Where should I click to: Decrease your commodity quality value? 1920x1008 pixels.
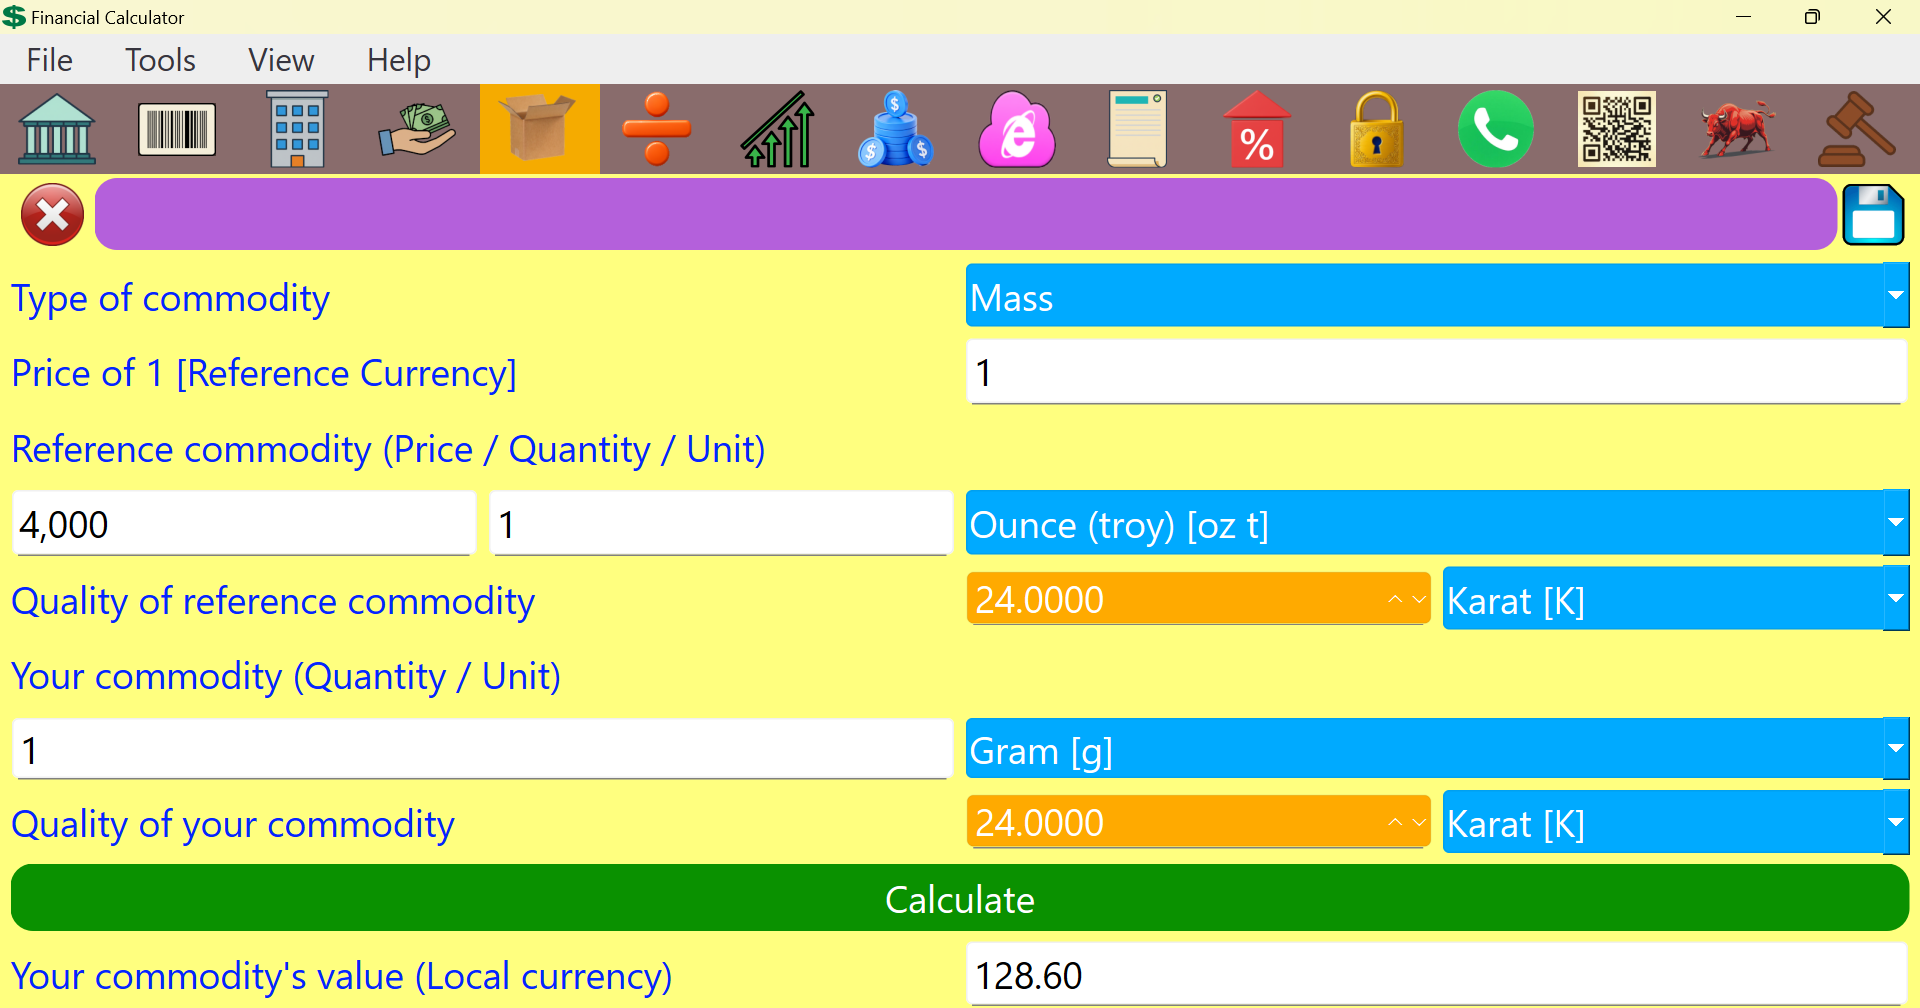coord(1418,822)
